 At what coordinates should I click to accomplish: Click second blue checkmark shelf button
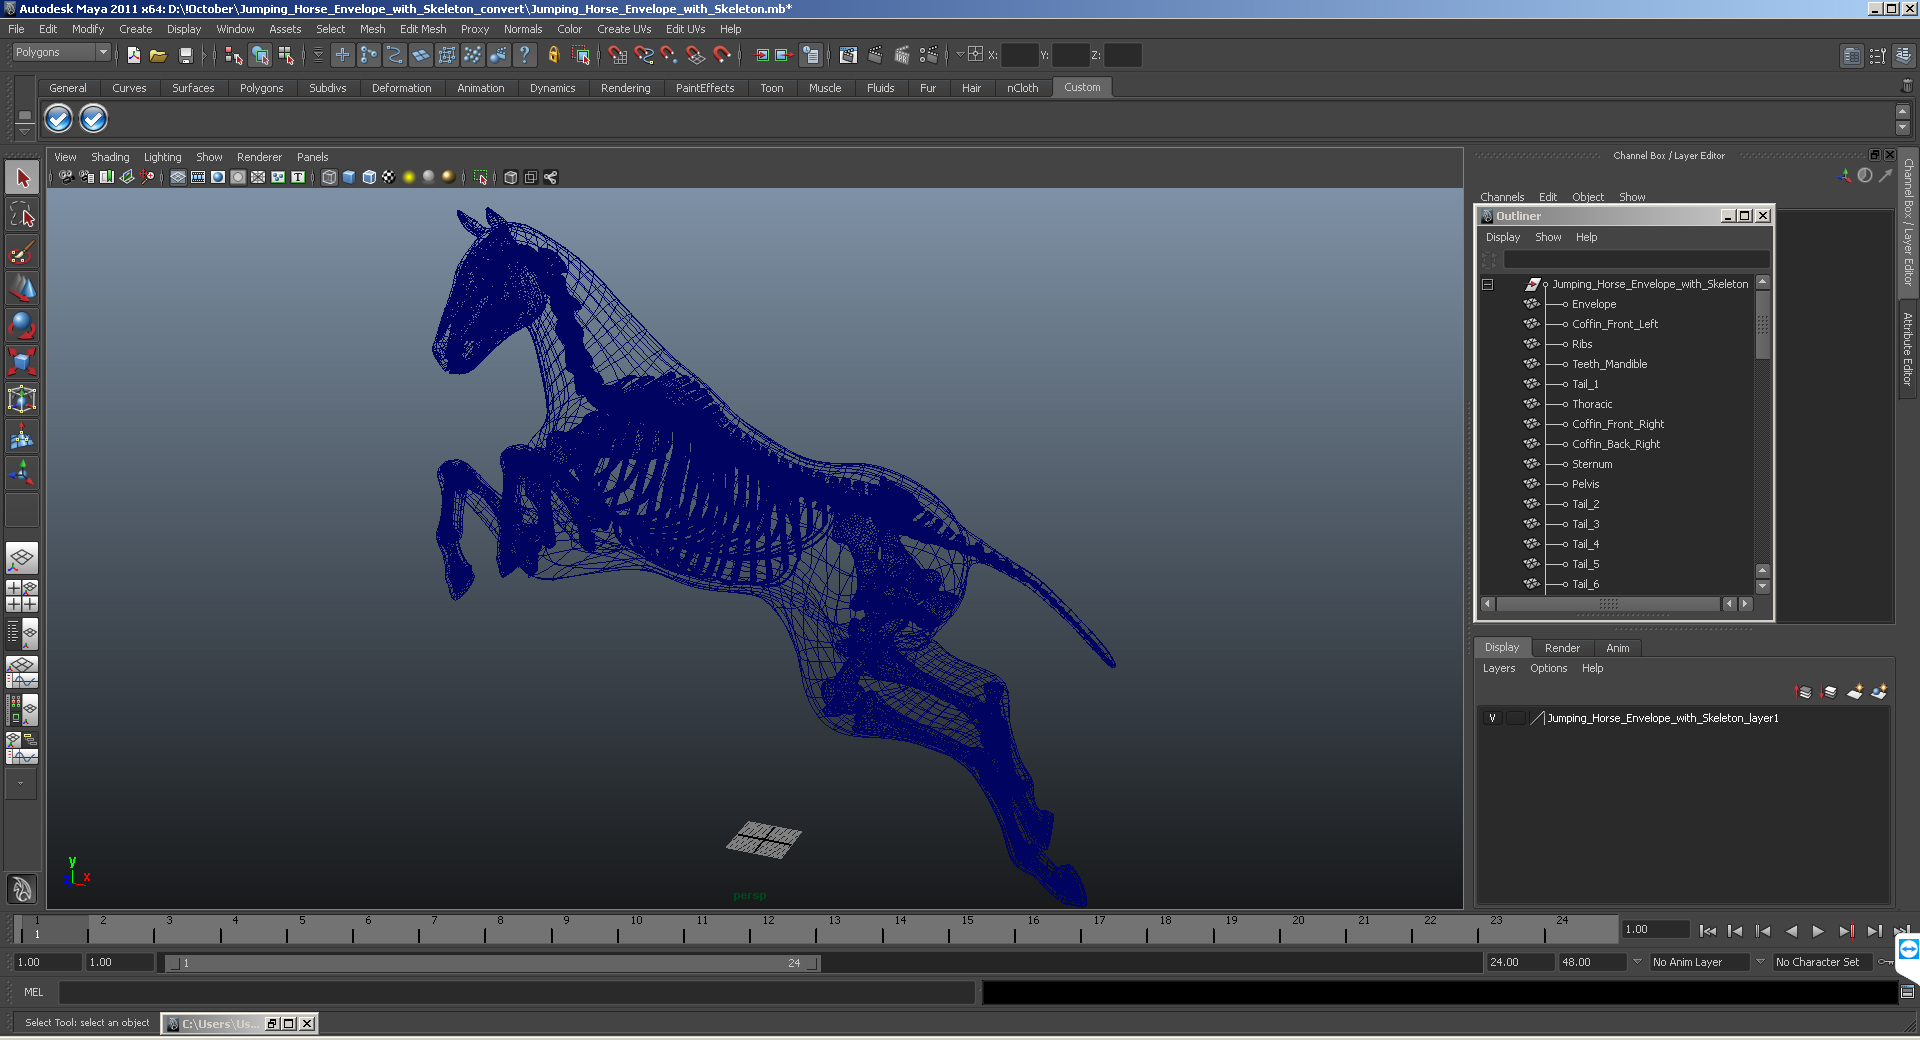coord(93,119)
